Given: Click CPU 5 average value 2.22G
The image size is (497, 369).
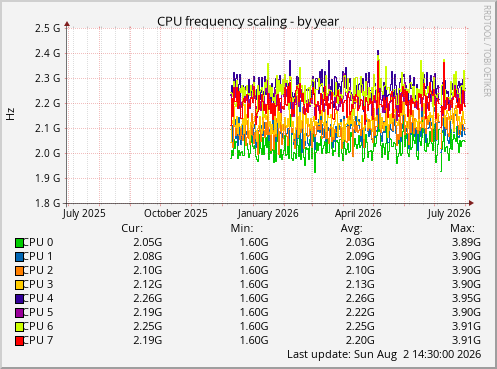Looking at the screenshot, I should coord(360,312).
